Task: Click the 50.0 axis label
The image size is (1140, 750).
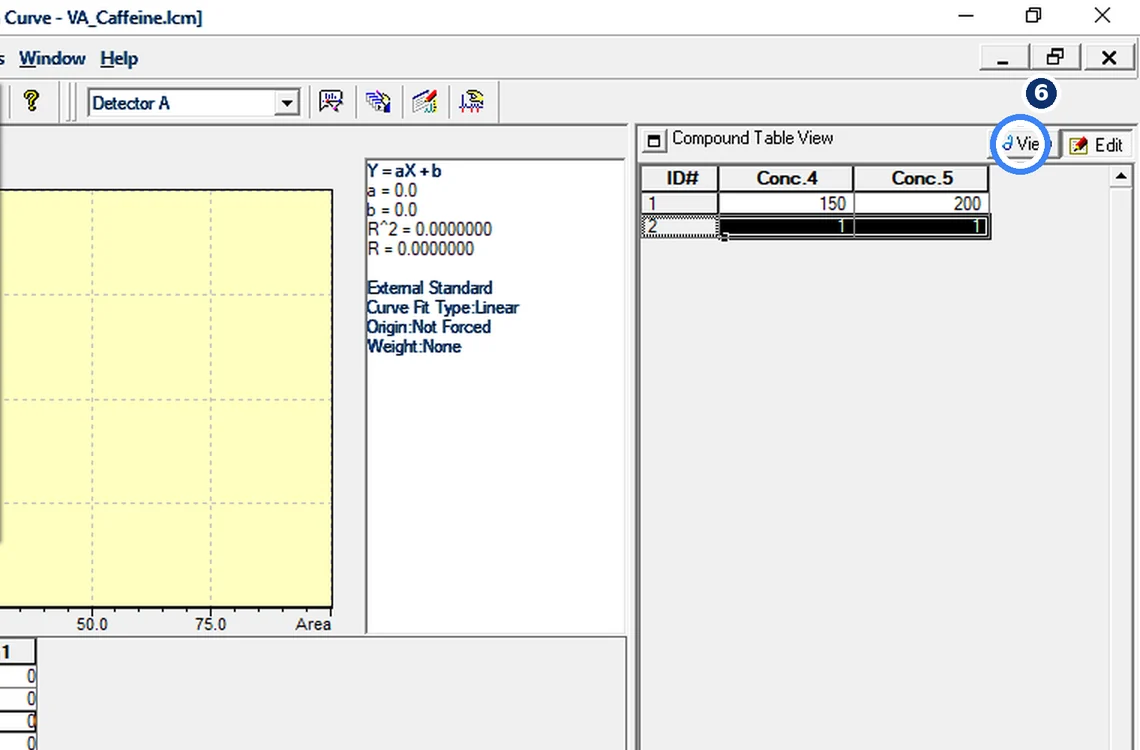Action: (x=92, y=624)
